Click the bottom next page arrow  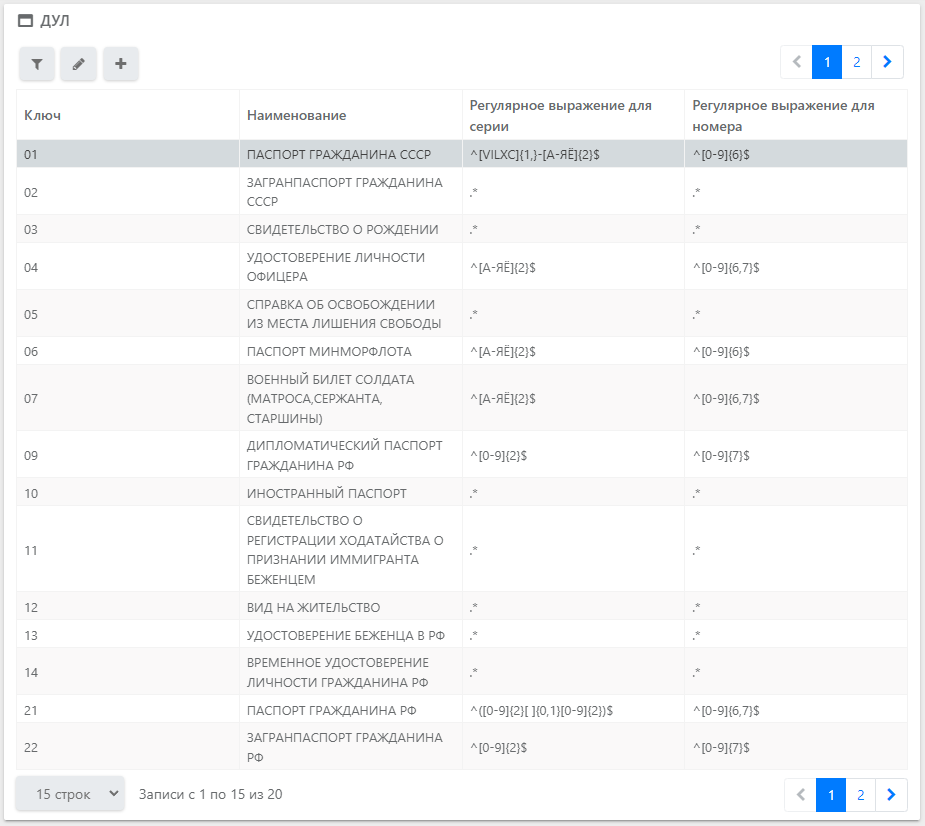pyautogui.click(x=891, y=795)
